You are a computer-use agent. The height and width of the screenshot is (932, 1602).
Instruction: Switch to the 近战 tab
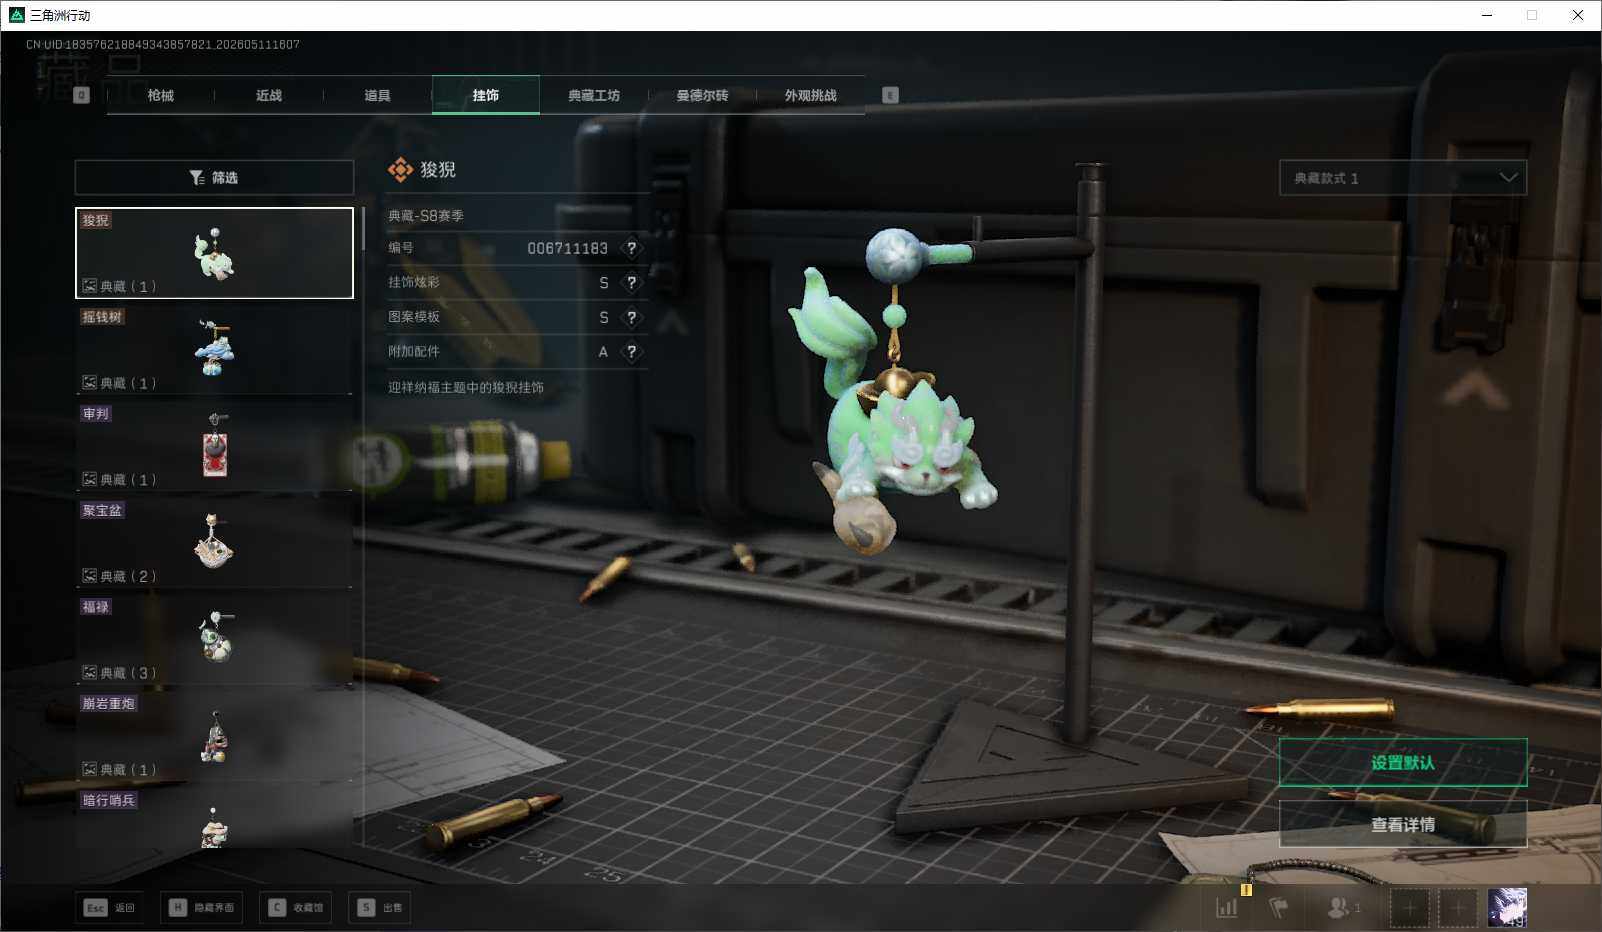pyautogui.click(x=268, y=95)
